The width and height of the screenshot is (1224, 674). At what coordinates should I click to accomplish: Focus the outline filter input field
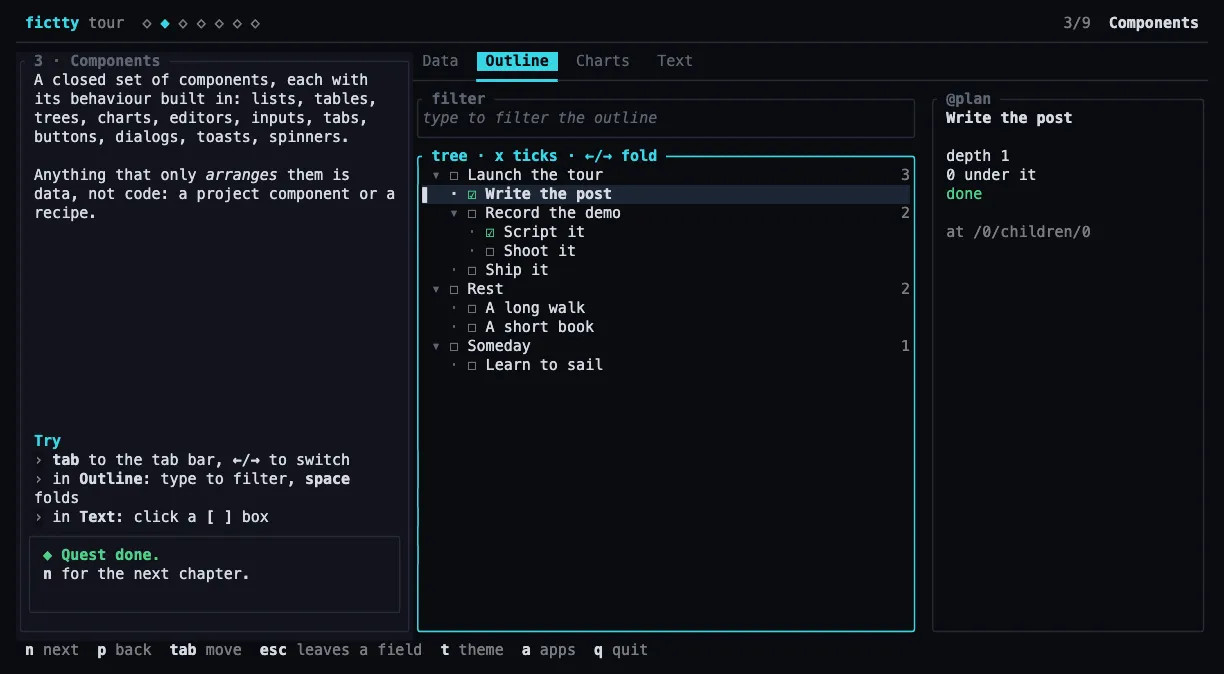click(x=666, y=118)
